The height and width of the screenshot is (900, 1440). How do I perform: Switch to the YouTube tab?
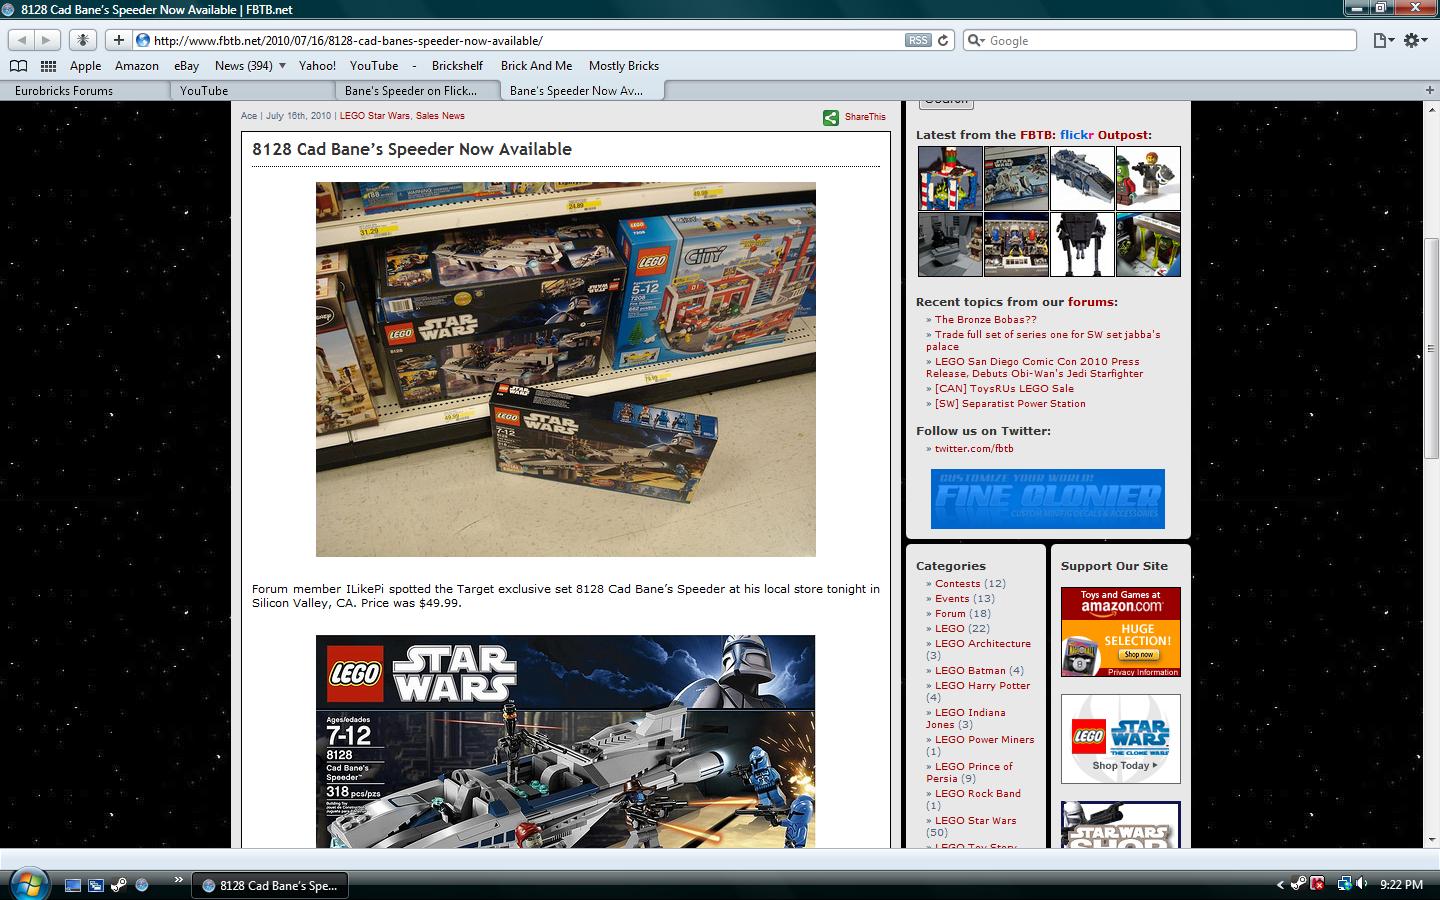(250, 90)
